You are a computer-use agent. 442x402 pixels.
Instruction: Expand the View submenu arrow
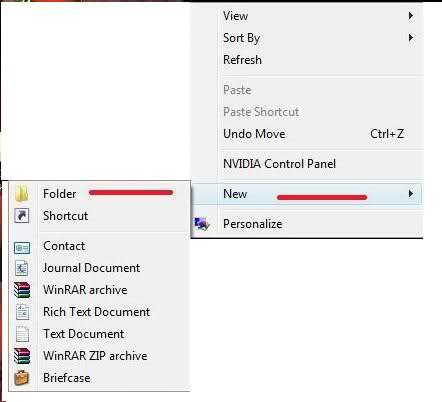411,16
